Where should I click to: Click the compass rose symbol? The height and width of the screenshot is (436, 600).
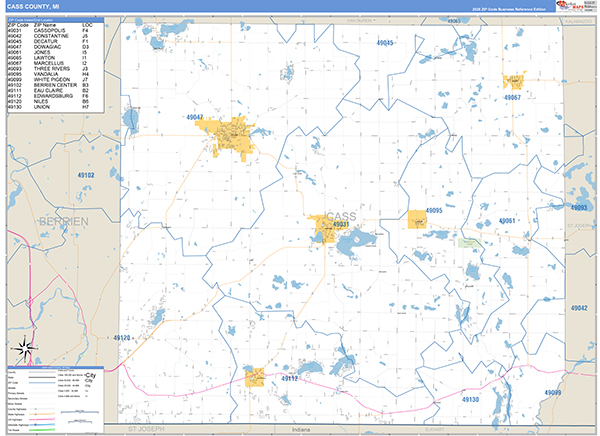(24, 349)
